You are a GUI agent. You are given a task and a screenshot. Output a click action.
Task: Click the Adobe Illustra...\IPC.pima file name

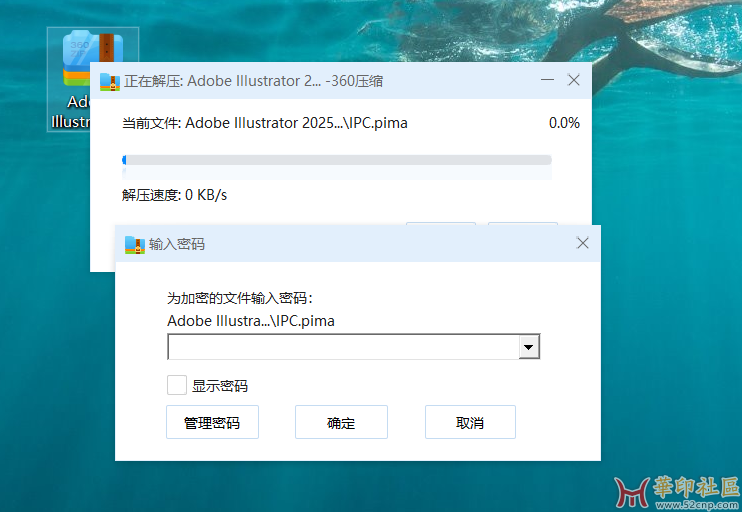(x=251, y=321)
